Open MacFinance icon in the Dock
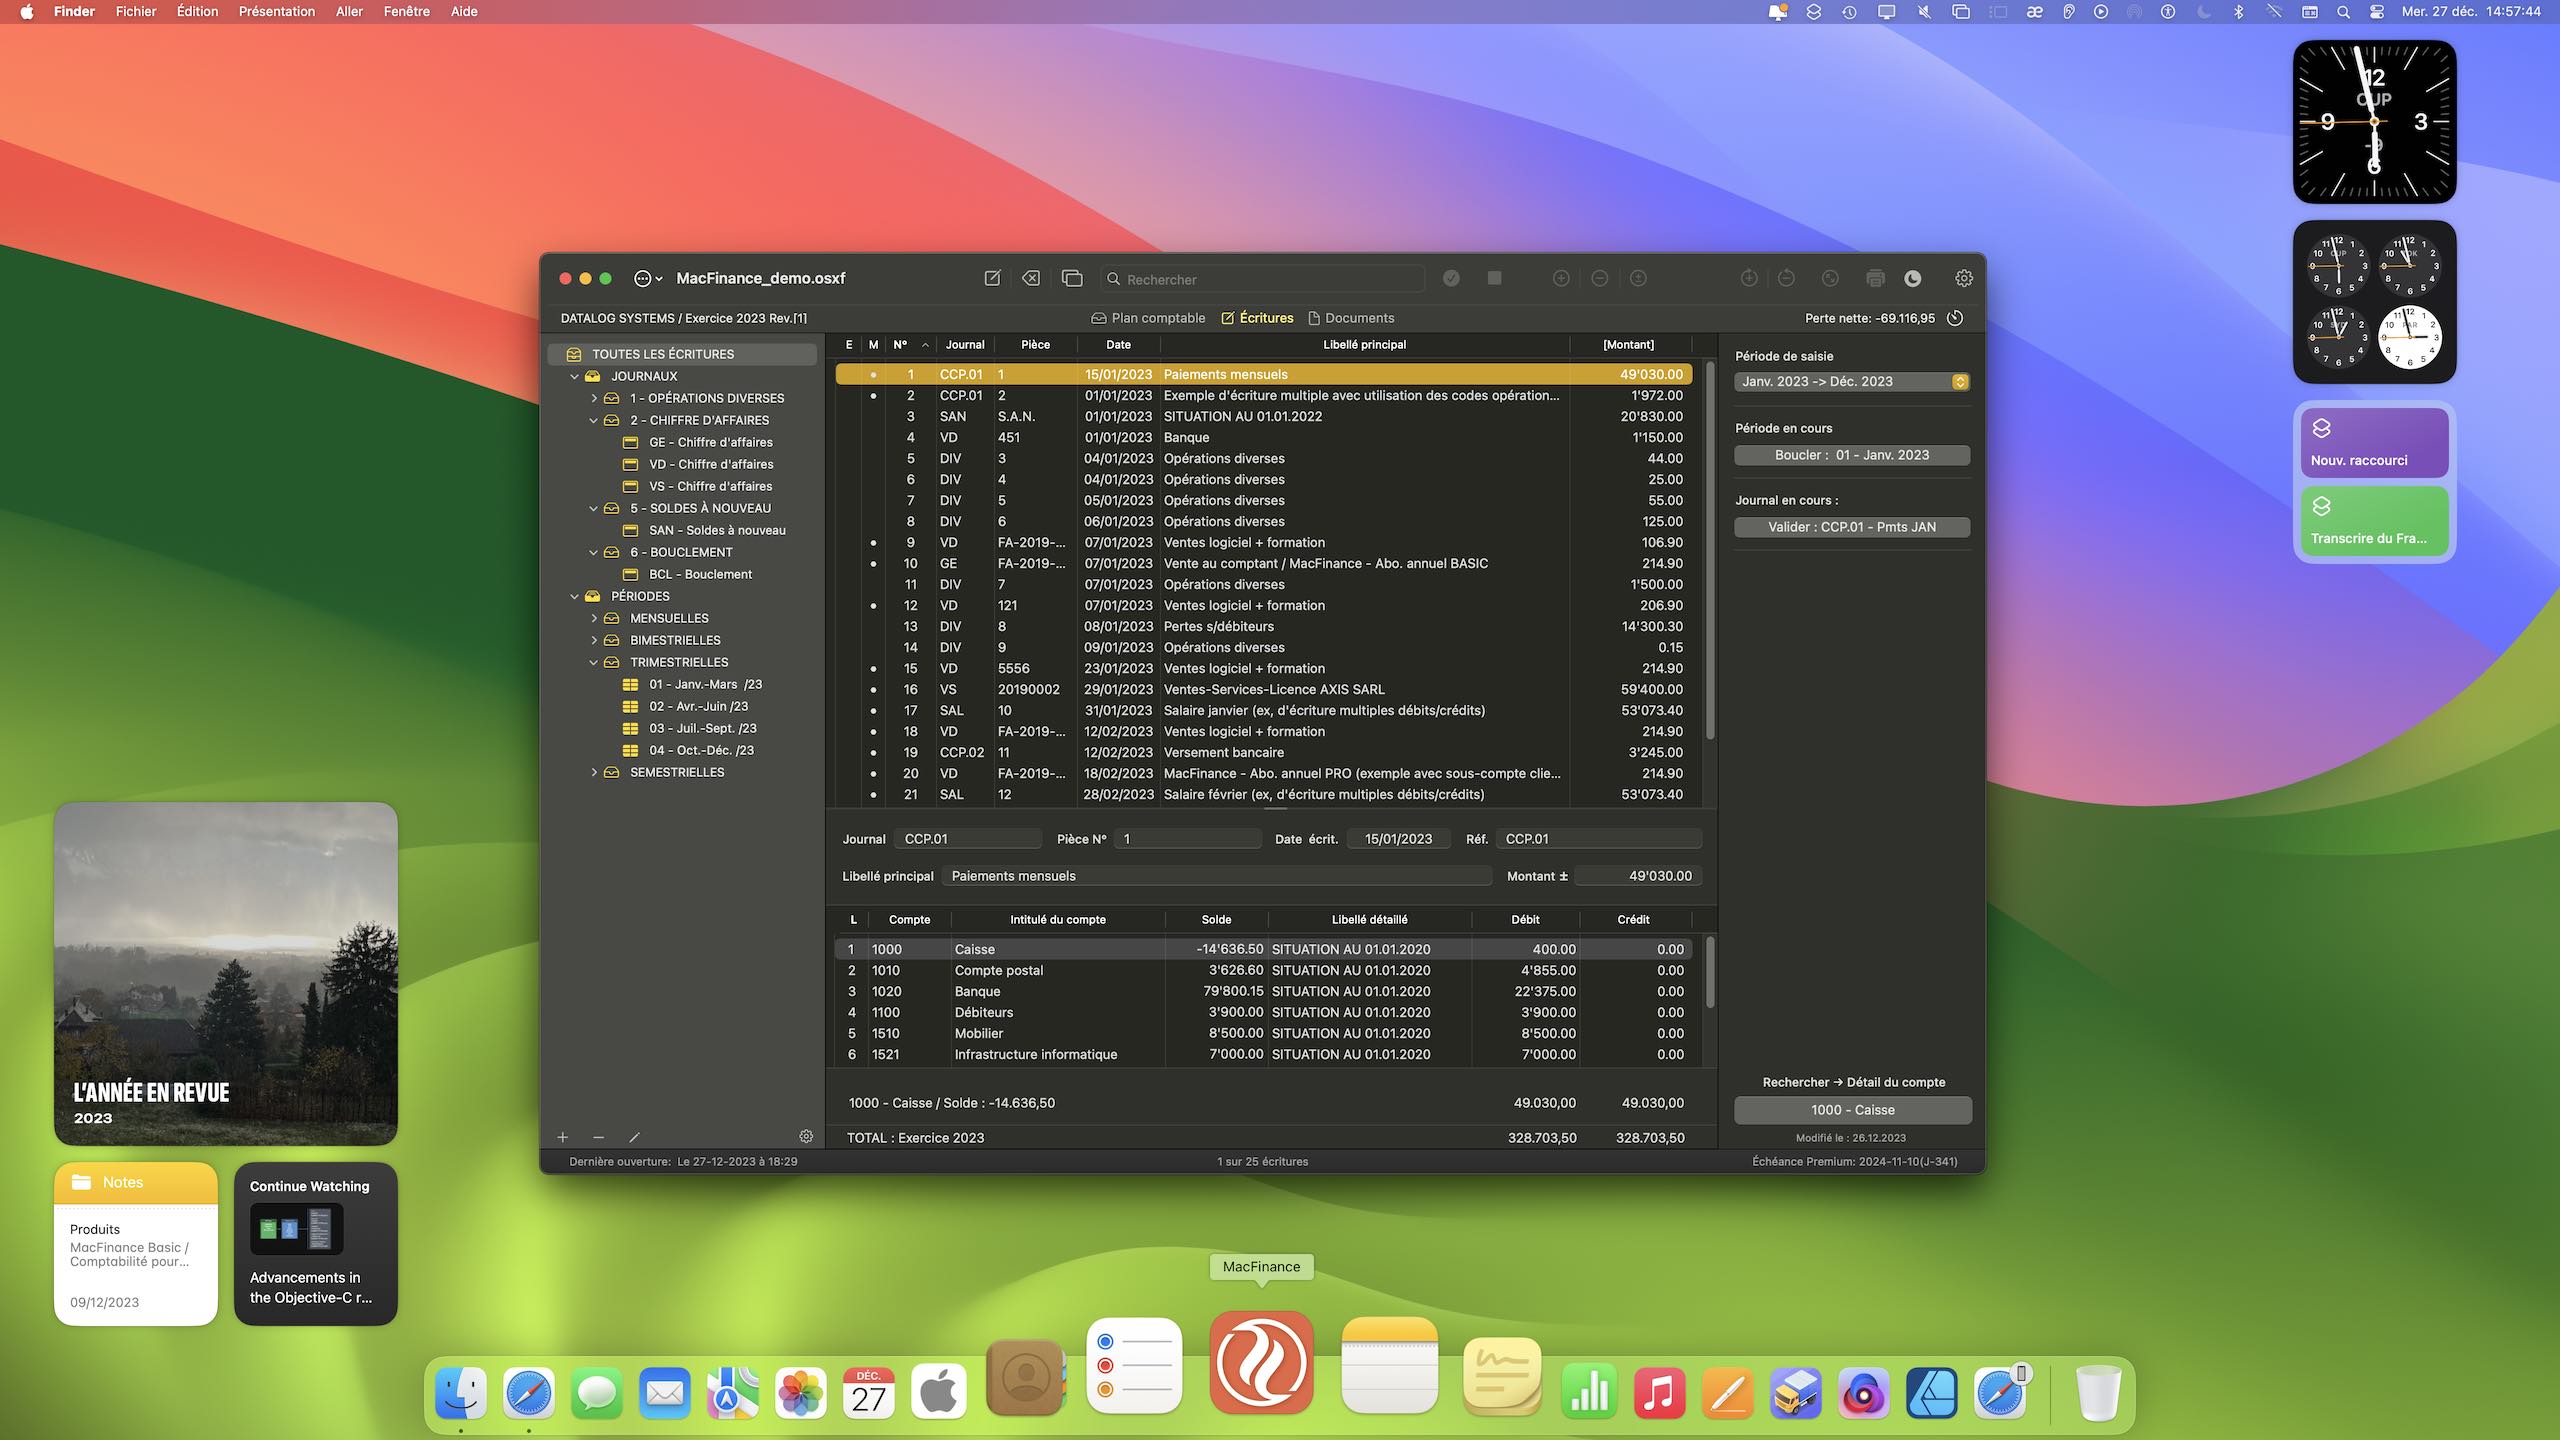This screenshot has height=1440, width=2560. click(1261, 1362)
